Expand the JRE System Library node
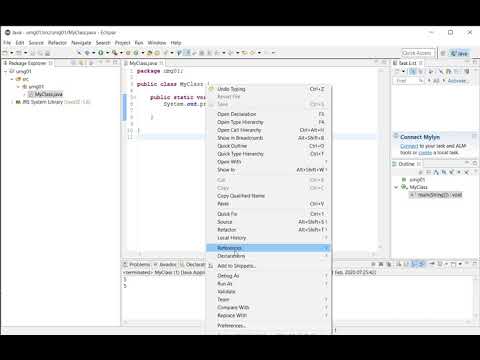480x360 pixels. pyautogui.click(x=12, y=102)
